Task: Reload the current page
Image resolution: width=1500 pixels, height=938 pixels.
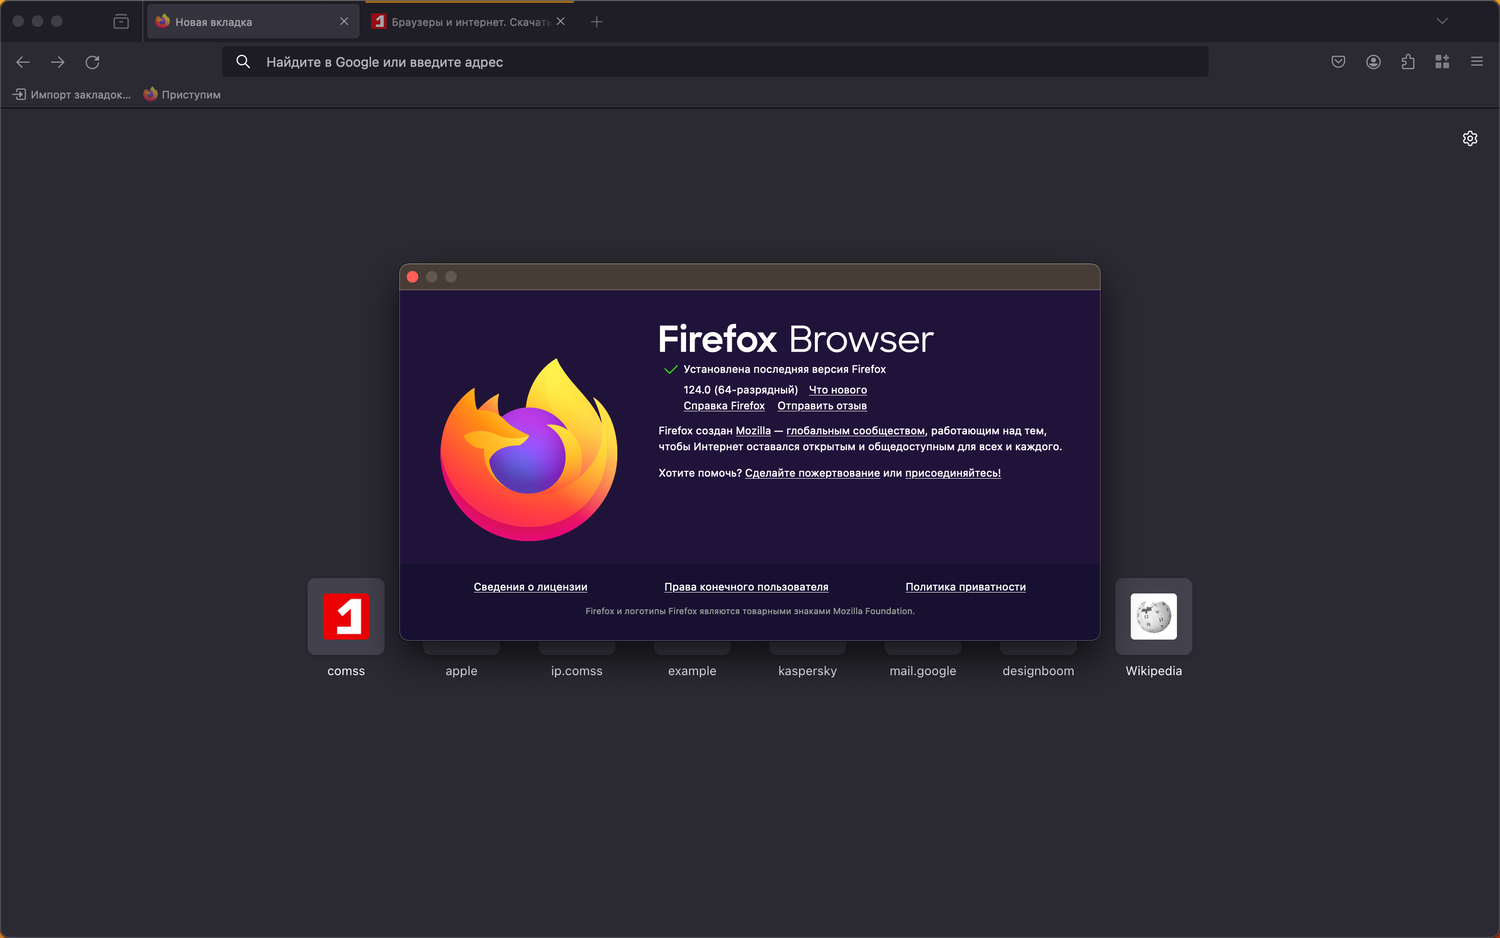Action: [x=93, y=62]
